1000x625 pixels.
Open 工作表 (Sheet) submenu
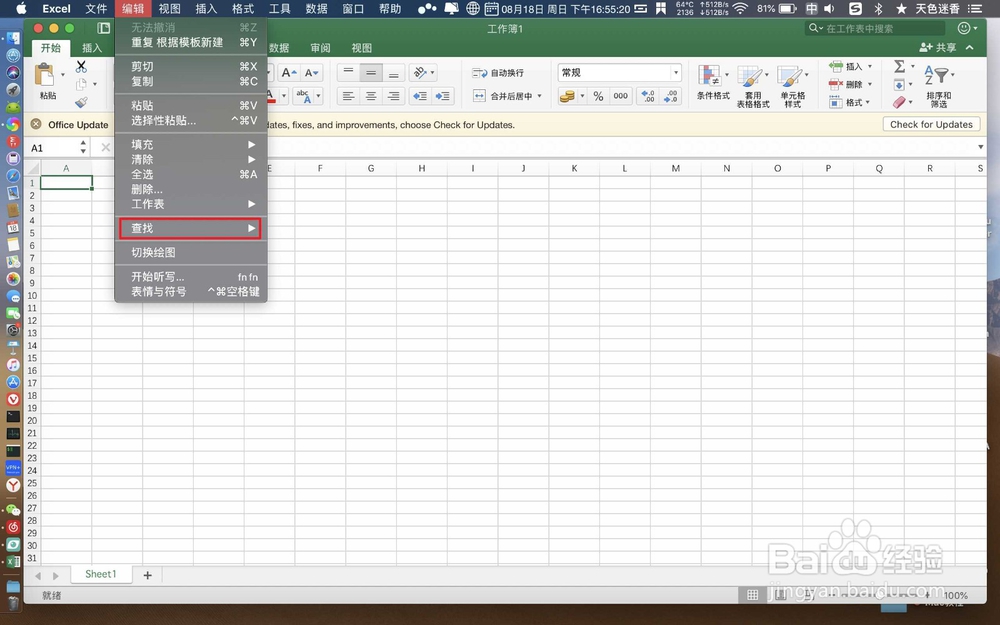[x=190, y=204]
